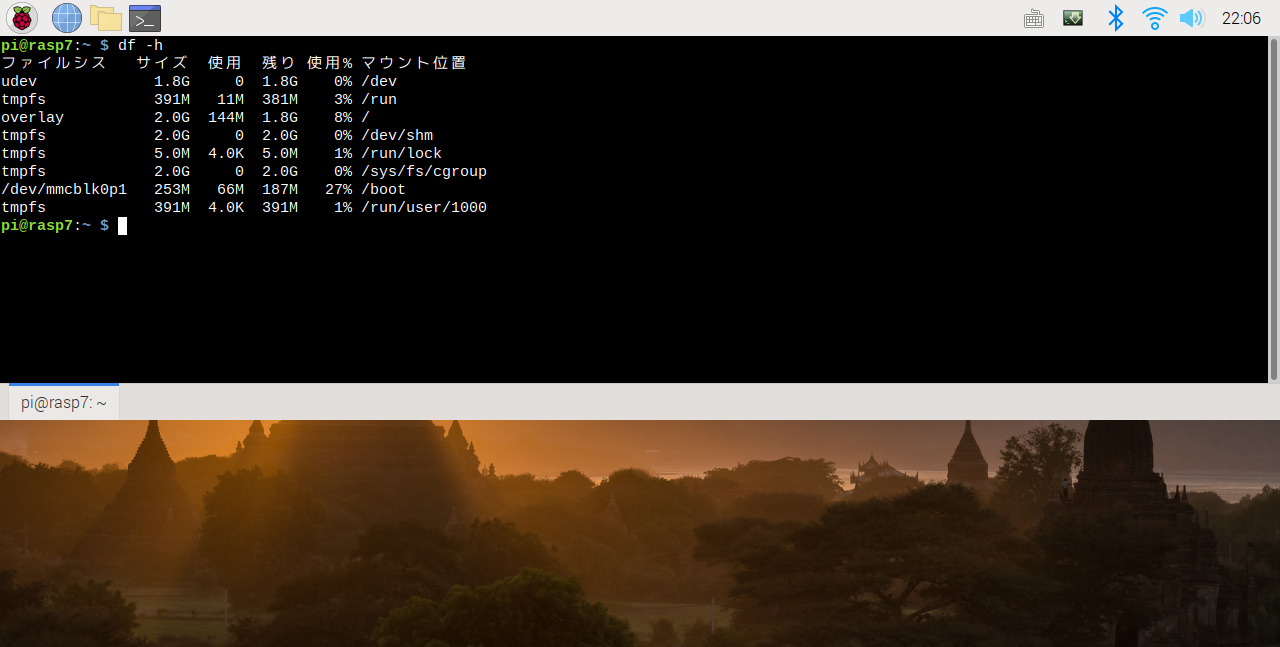Screen dimensions: 1280x647
Task: Click the /boot mount point
Action: (383, 189)
